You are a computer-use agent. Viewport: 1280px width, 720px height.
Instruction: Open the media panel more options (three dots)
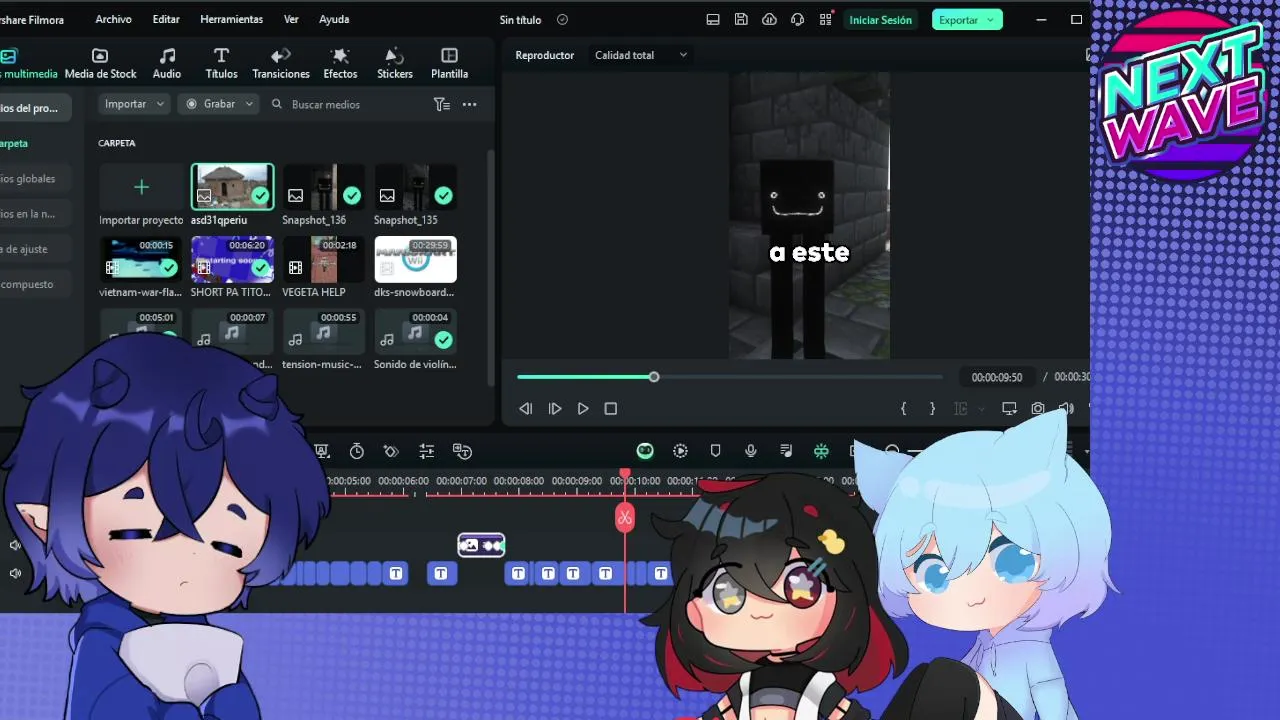click(469, 104)
